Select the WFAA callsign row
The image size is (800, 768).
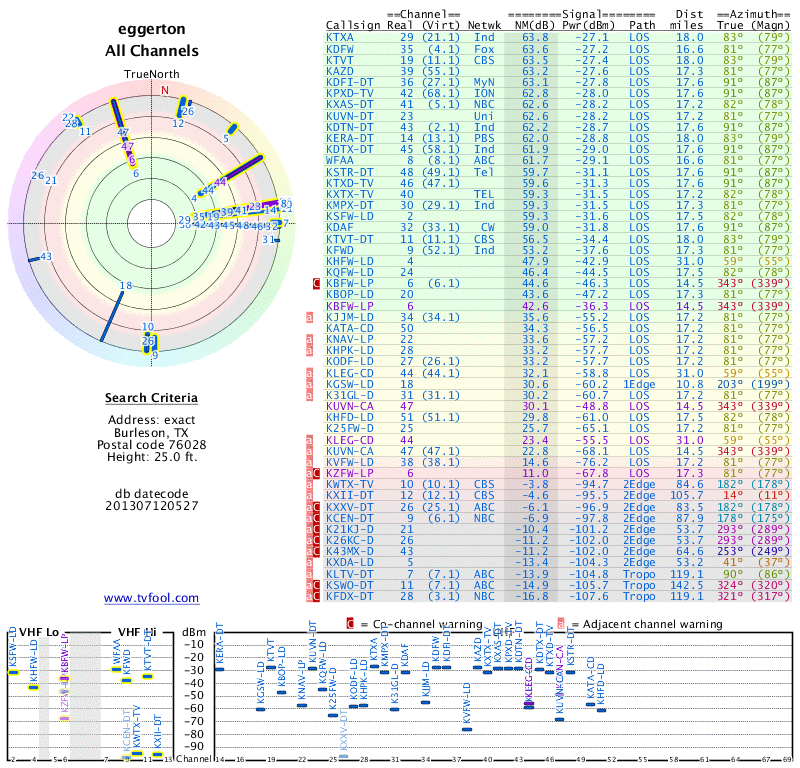click(339, 159)
